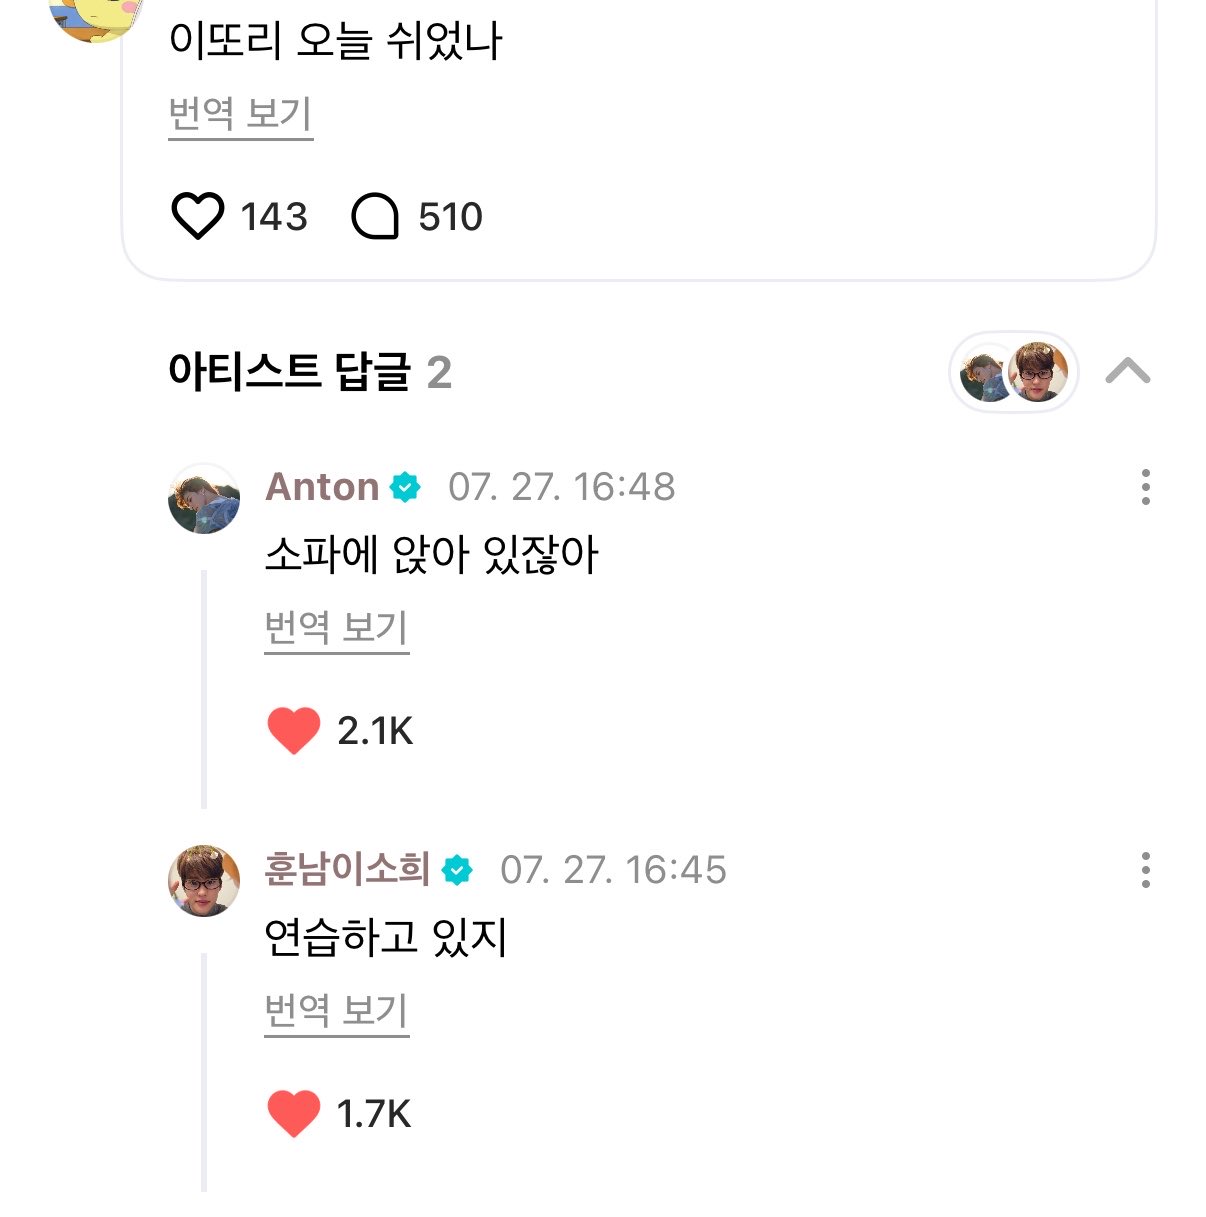Open original poster's cartoon avatar

(x=96, y=16)
